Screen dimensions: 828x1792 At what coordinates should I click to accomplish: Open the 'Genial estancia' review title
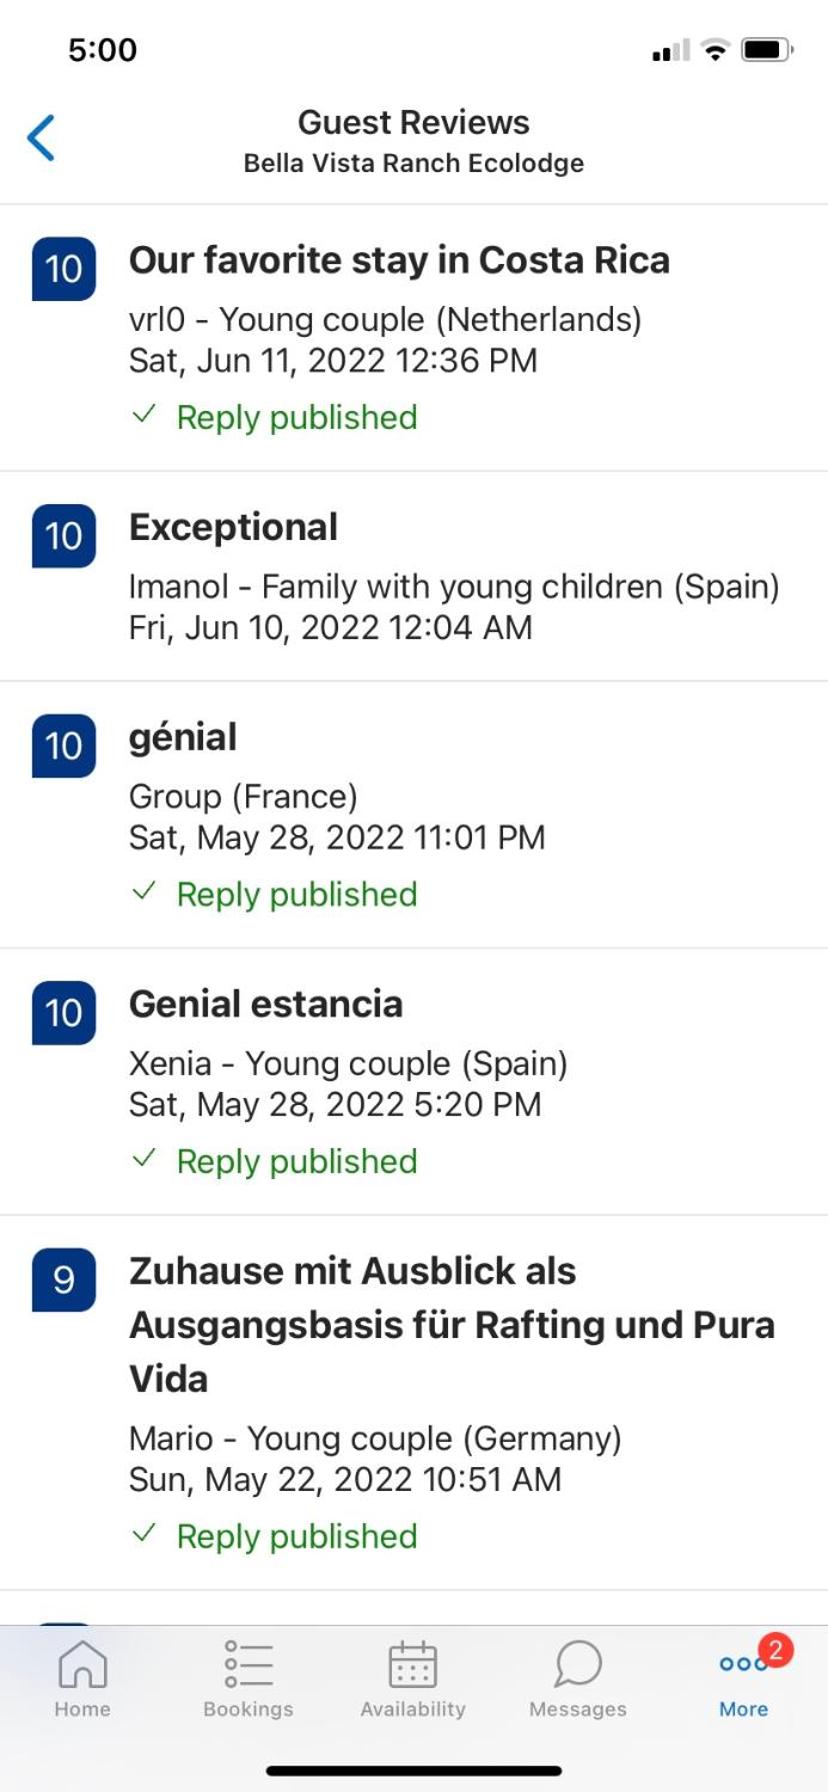point(266,1005)
